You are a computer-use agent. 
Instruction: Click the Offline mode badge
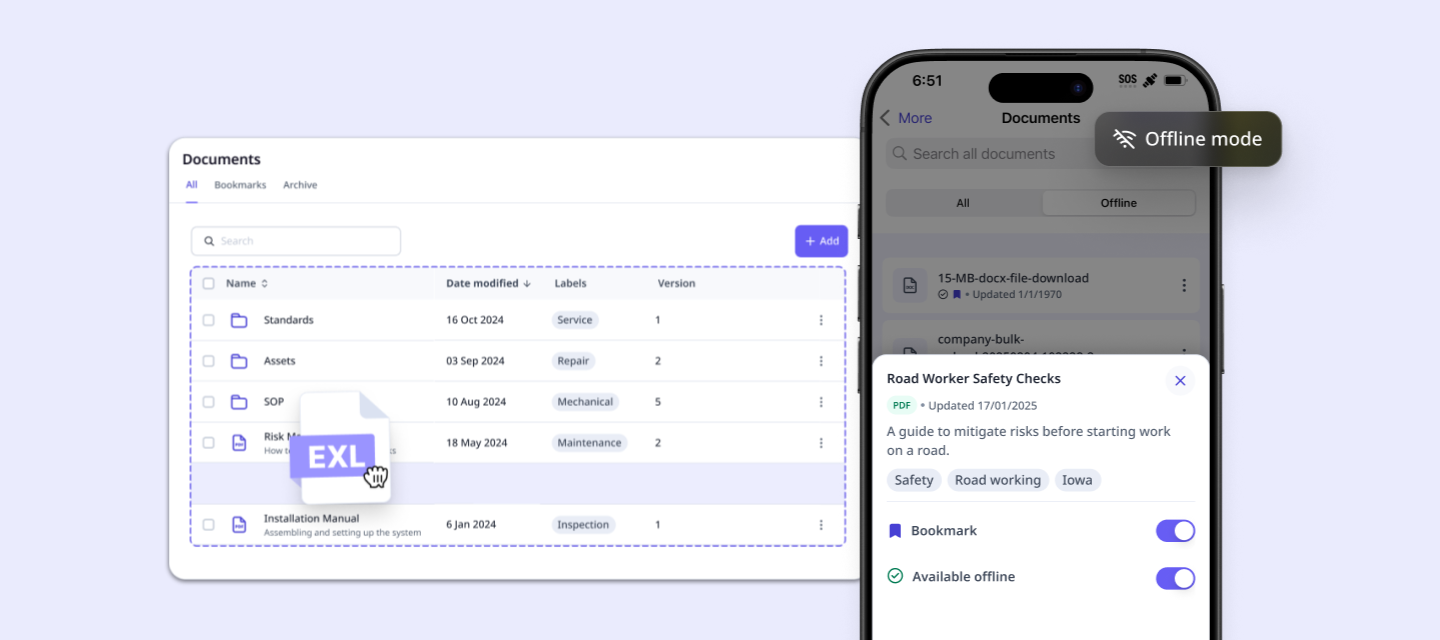tap(1188, 139)
